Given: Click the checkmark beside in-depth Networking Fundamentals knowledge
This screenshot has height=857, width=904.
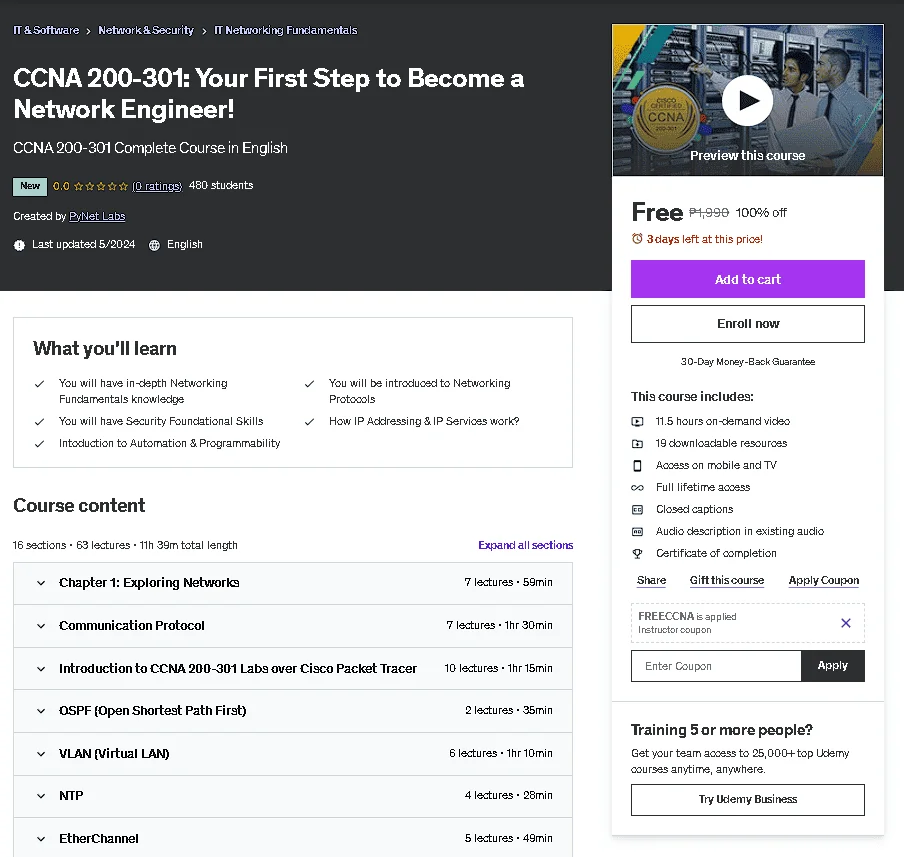Looking at the screenshot, I should click(39, 384).
